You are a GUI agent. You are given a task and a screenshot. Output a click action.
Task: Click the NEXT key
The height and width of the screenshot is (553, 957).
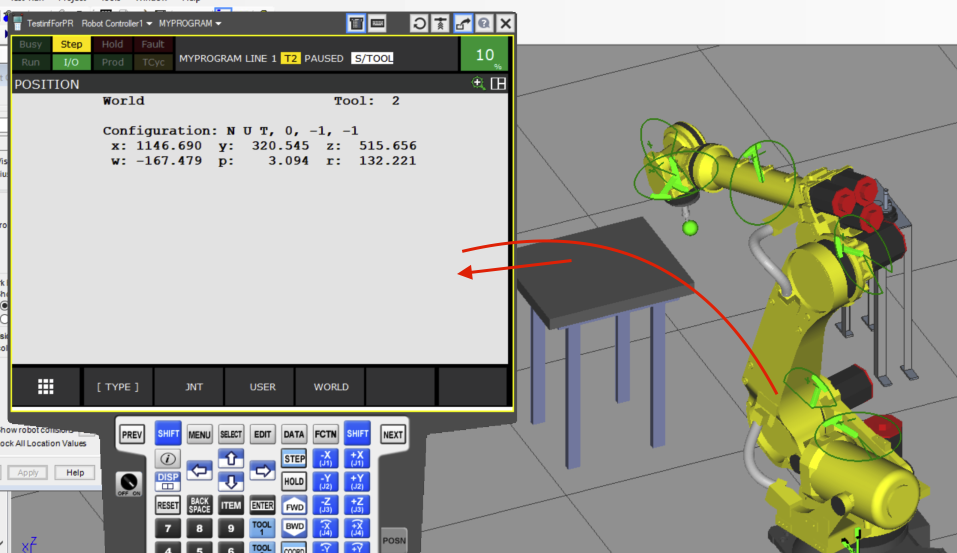tap(392, 435)
